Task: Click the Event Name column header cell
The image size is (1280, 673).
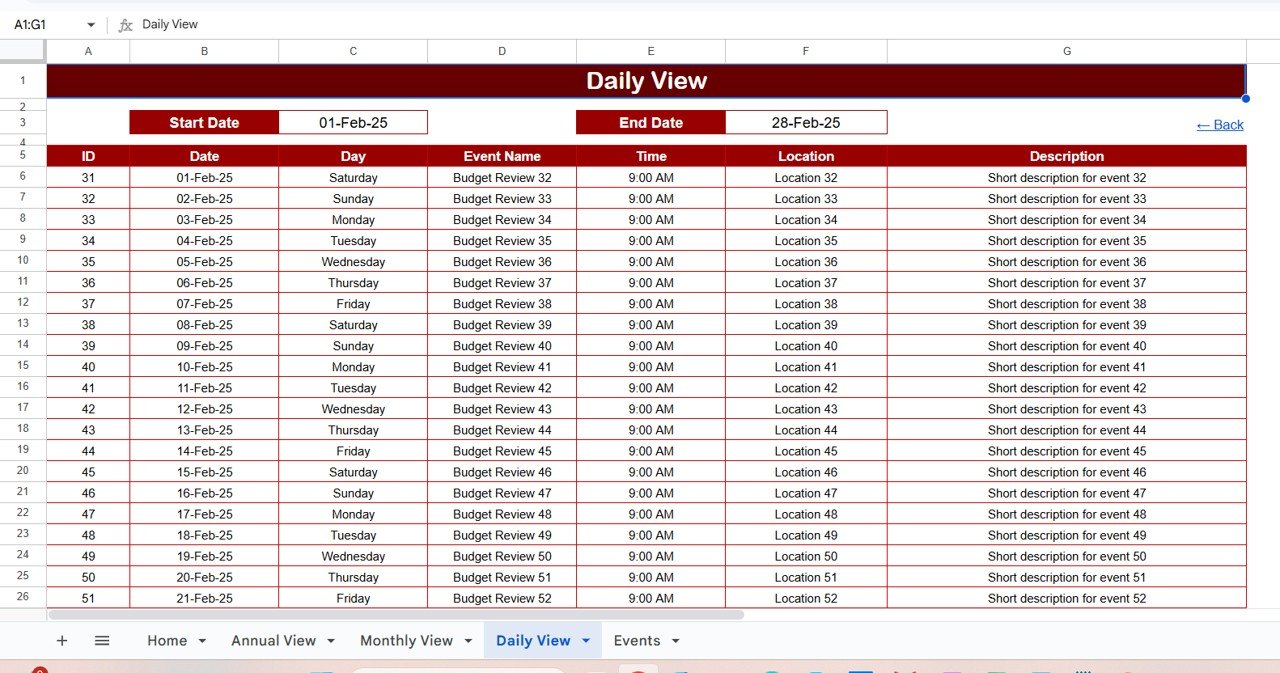Action: tap(501, 156)
